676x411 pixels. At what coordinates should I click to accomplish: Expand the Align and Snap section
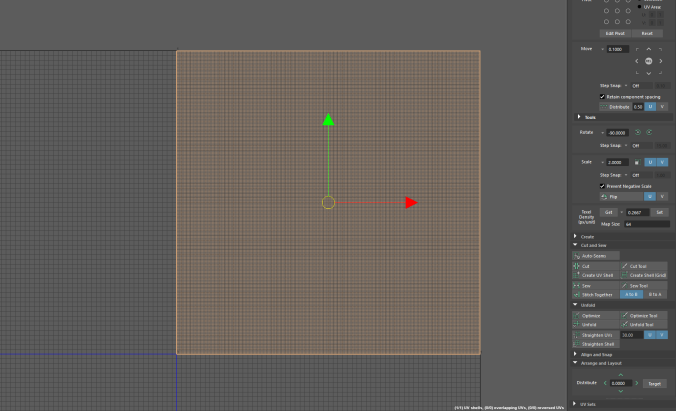tap(575, 354)
